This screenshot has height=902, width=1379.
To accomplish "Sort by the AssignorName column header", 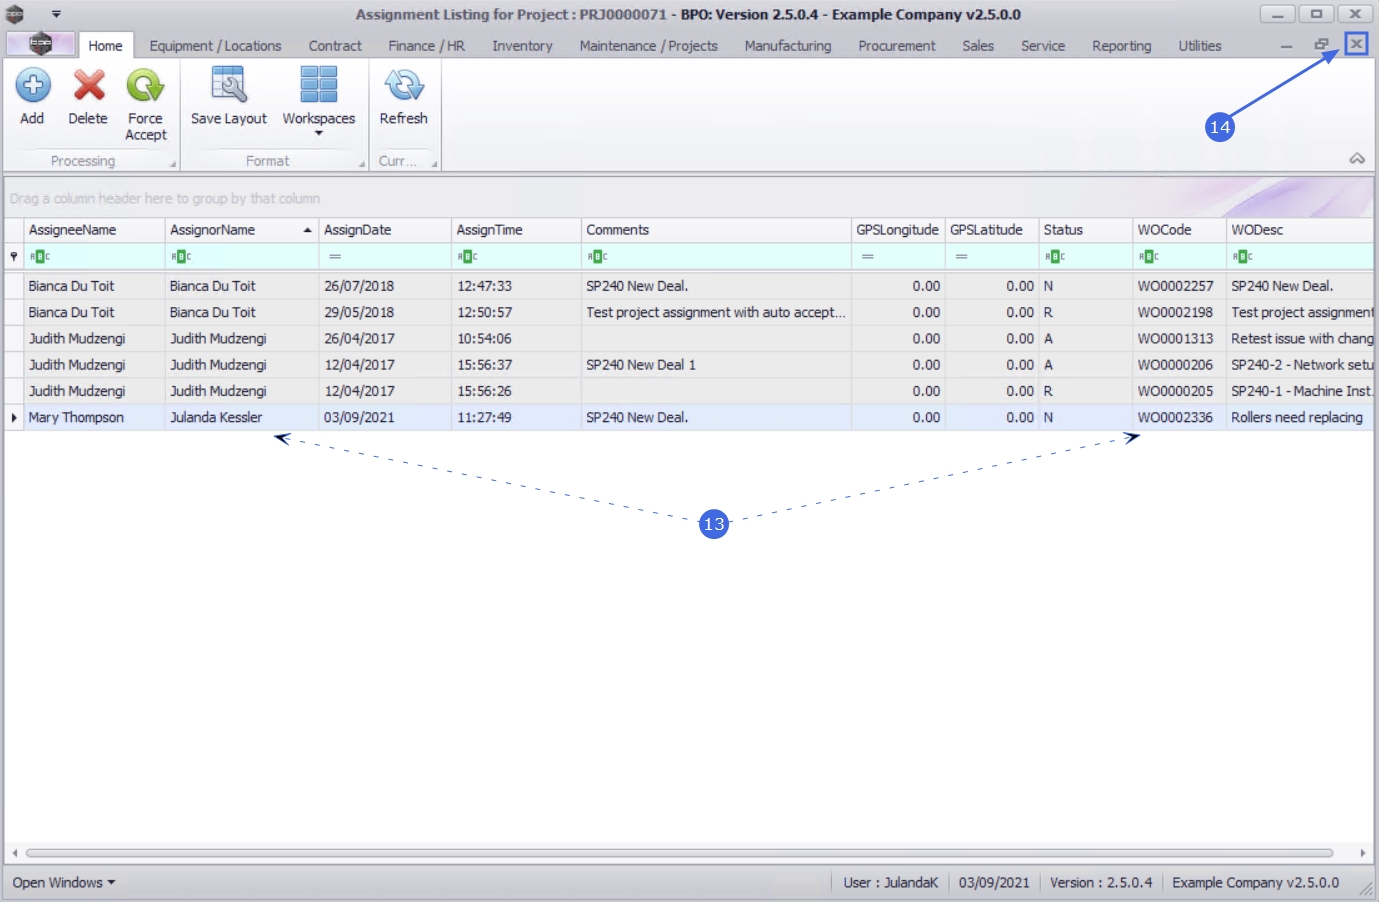I will click(x=242, y=230).
